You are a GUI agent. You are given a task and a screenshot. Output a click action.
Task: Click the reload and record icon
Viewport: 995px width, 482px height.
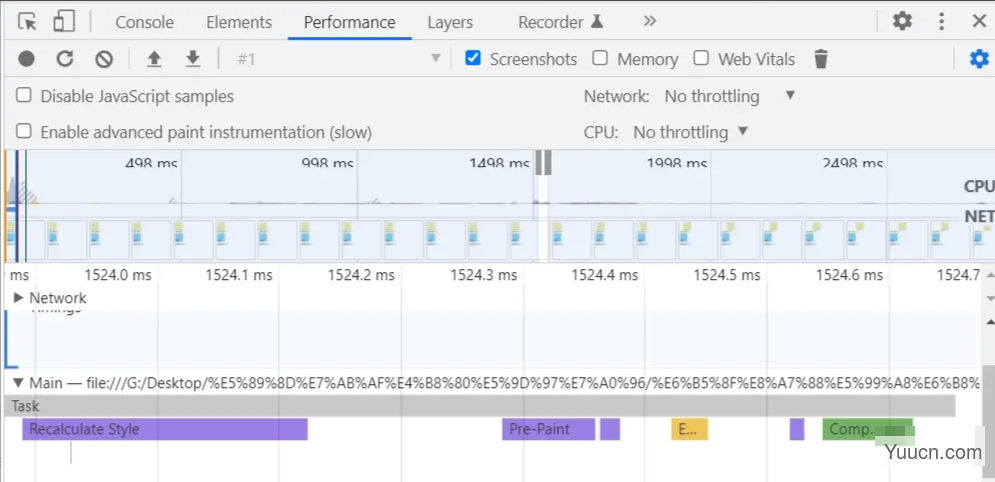(x=65, y=59)
